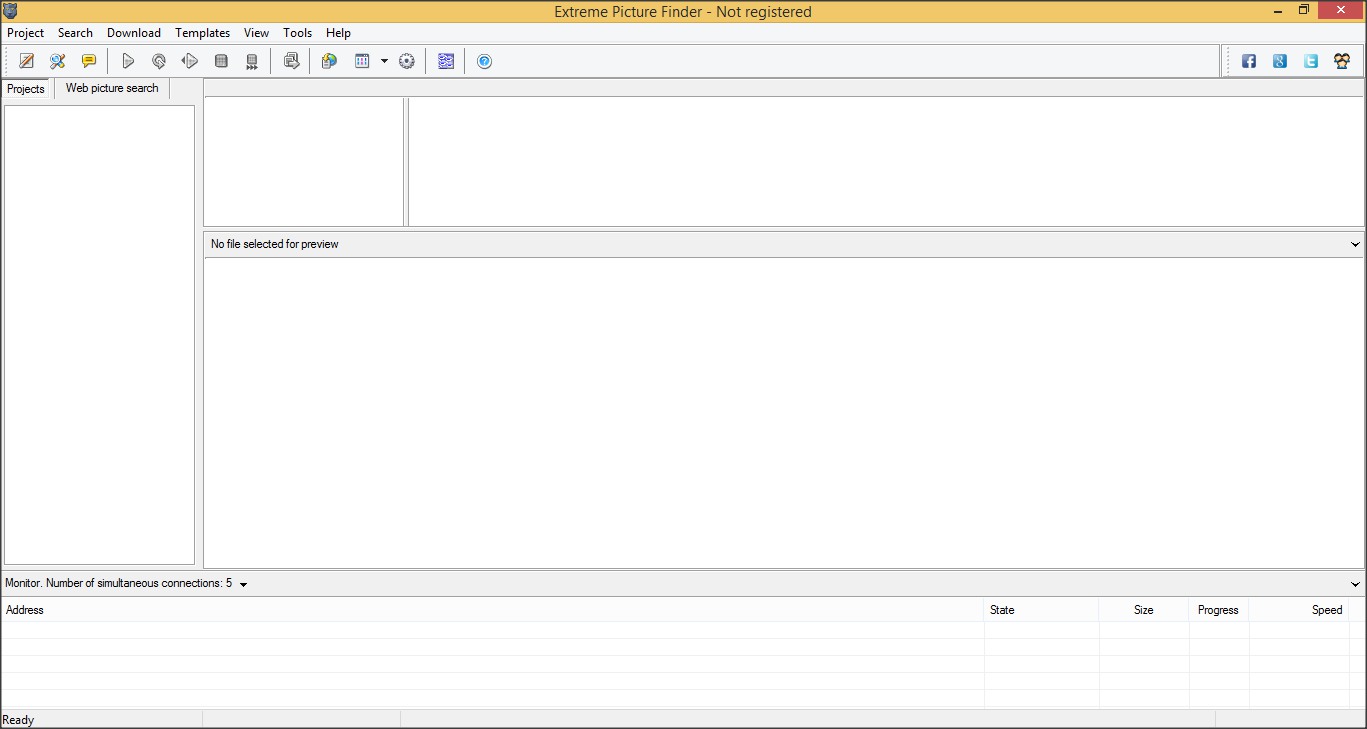Screen dimensions: 1367x729
Task: Click the stacked pages with arrow icon
Action: pos(291,61)
